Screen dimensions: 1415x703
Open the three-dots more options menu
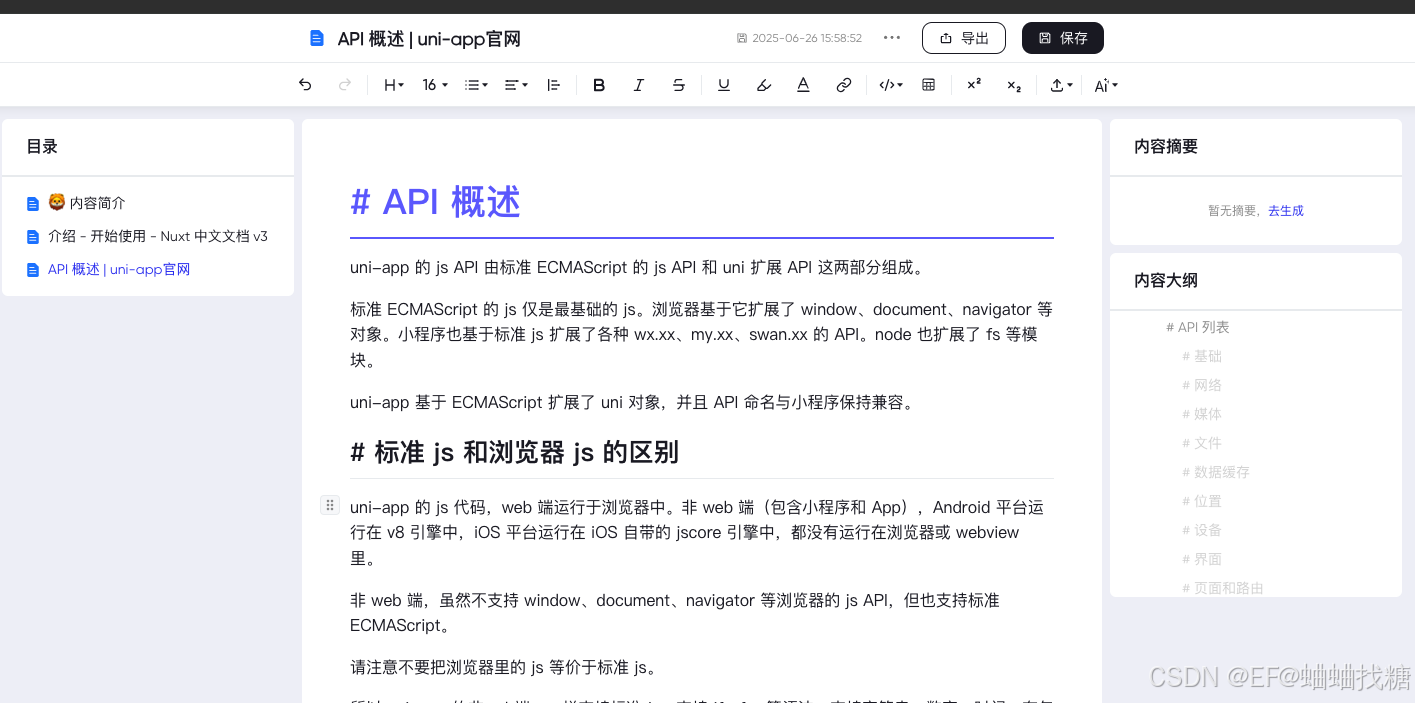[892, 38]
